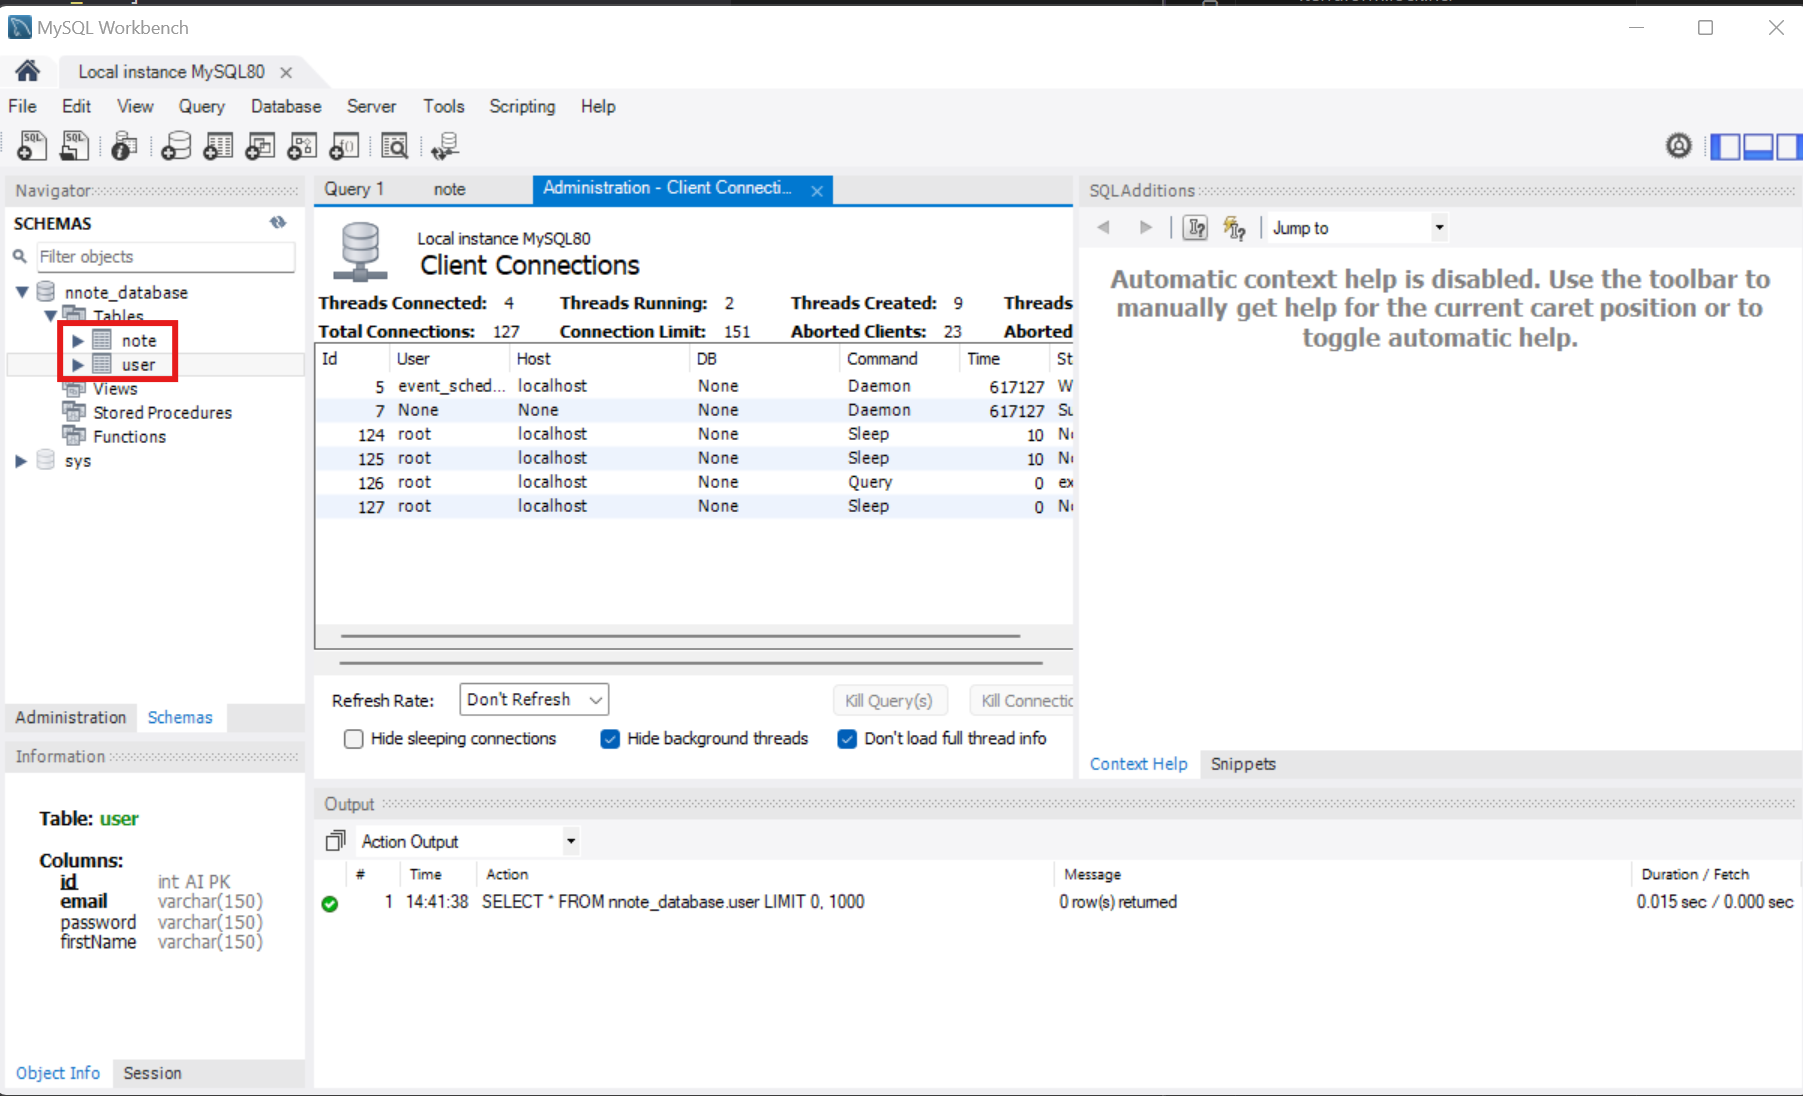Switch to the Context Help tab

click(1138, 764)
